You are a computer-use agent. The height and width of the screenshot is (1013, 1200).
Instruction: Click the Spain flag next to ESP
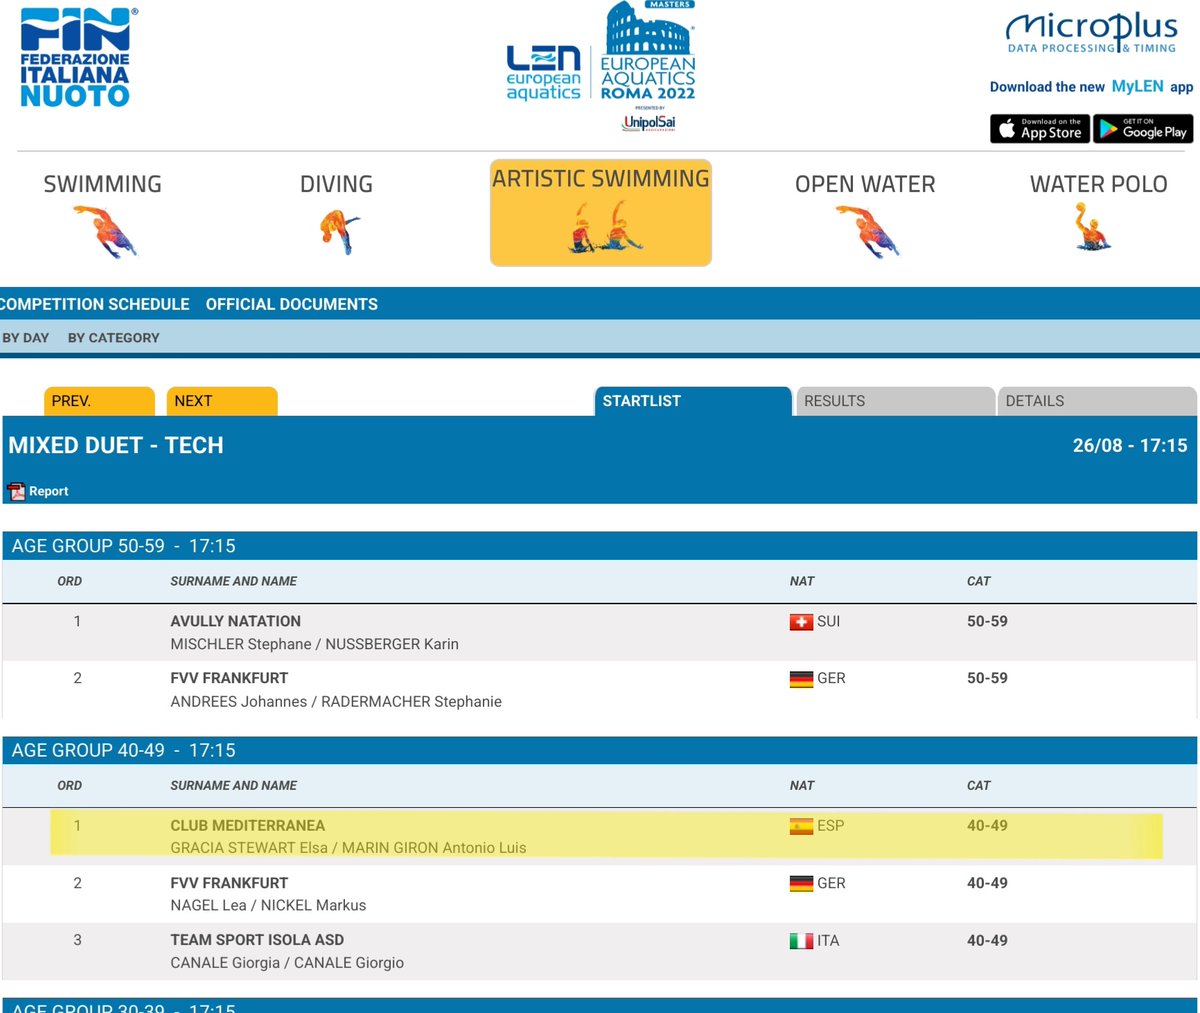tap(801, 826)
